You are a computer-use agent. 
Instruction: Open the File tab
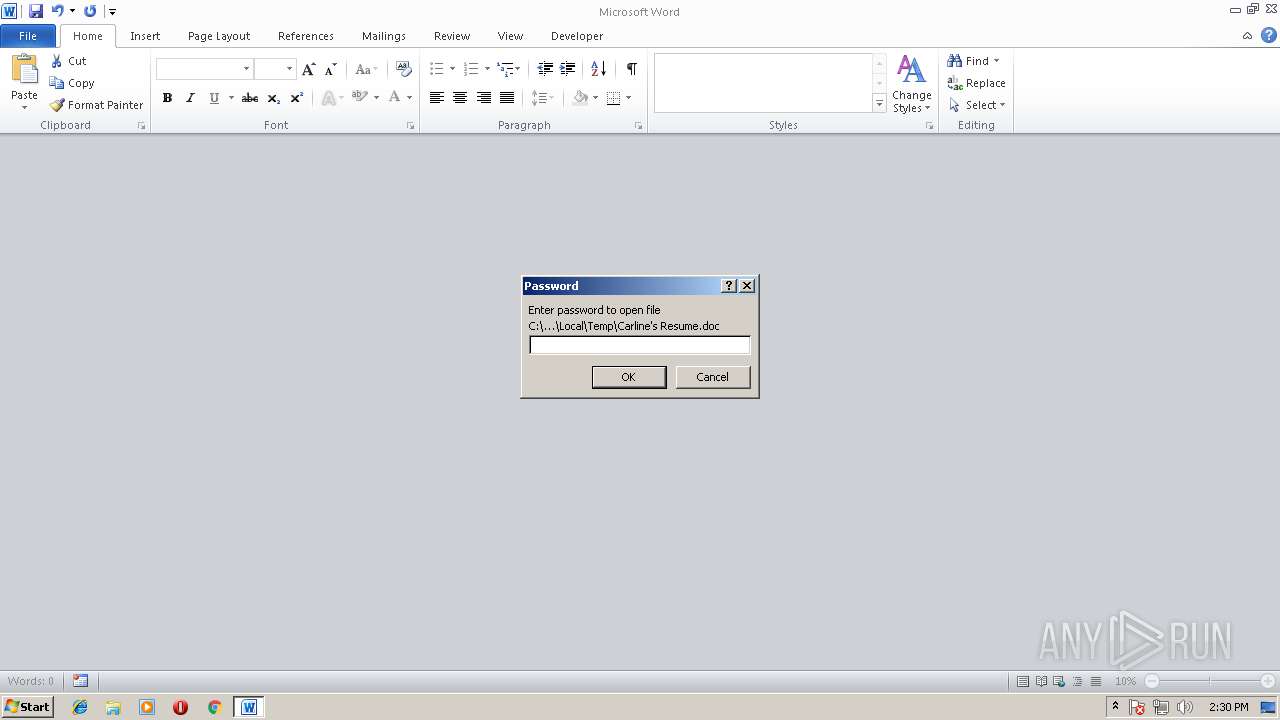[28, 36]
